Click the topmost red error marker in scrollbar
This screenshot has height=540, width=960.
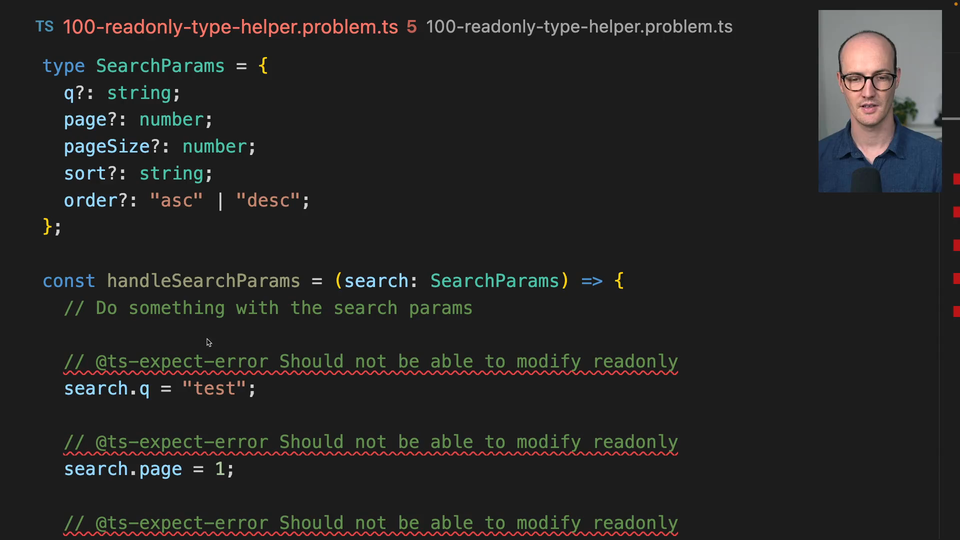(956, 178)
